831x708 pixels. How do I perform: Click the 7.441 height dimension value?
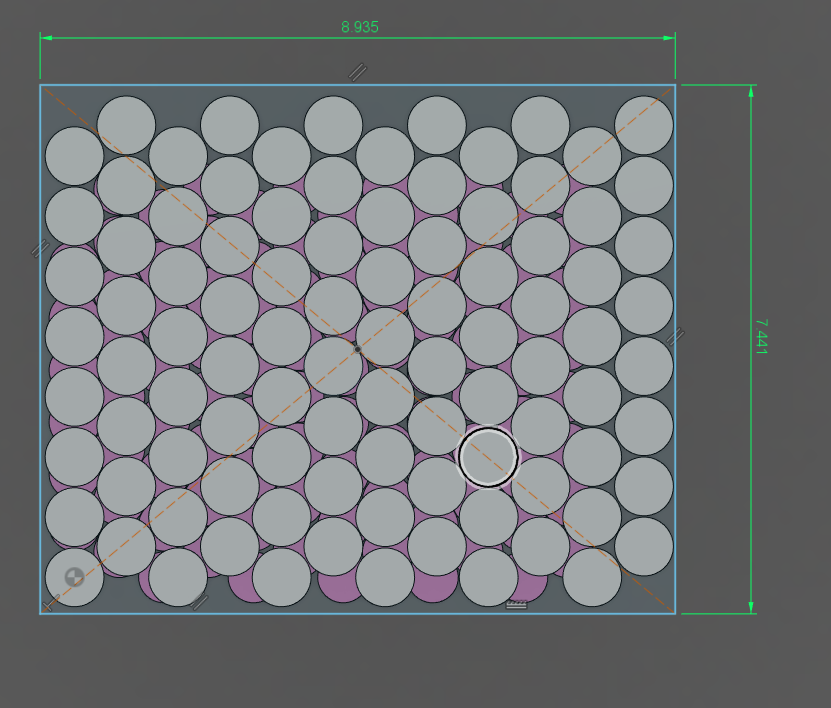tap(761, 337)
